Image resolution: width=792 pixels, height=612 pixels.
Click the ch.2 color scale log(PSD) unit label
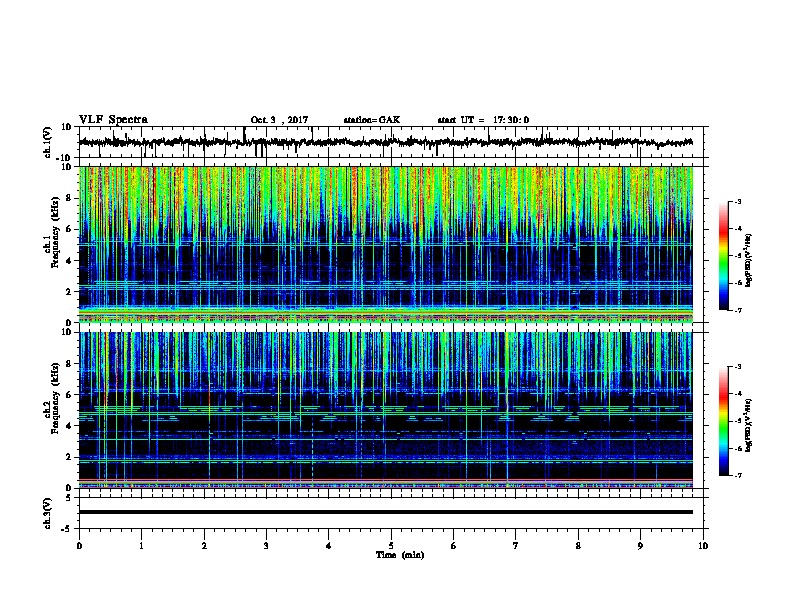tap(749, 426)
